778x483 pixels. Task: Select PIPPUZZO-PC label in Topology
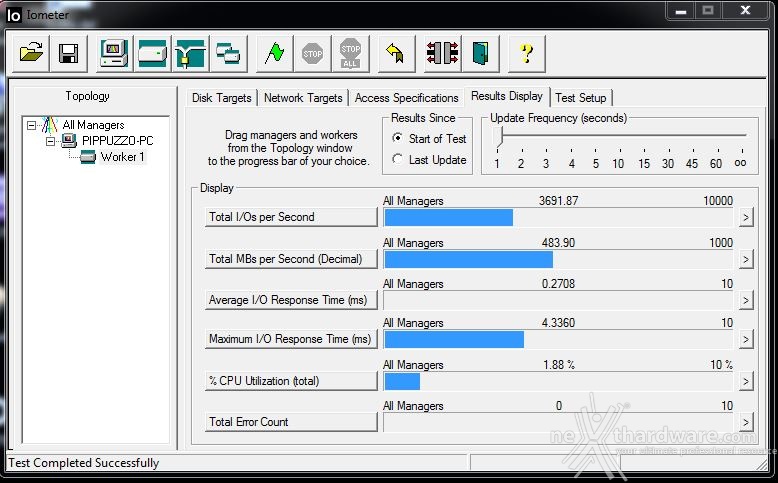click(118, 140)
